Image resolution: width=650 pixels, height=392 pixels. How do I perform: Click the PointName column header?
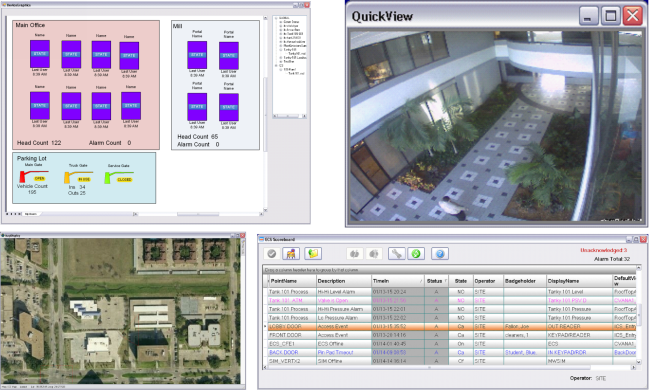(x=292, y=281)
